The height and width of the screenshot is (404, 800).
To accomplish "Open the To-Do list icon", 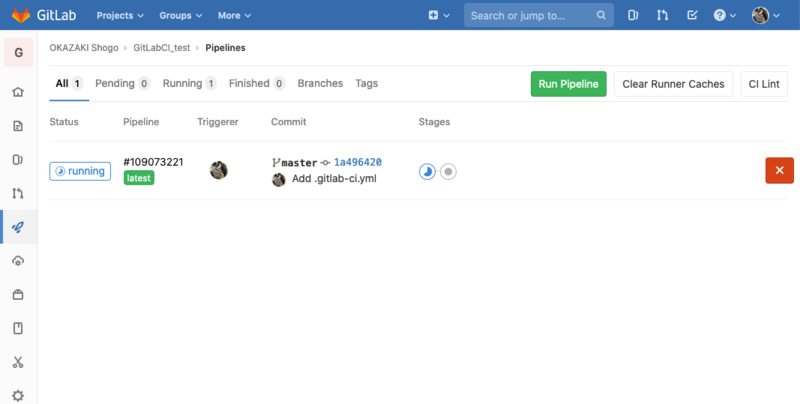I will point(692,15).
